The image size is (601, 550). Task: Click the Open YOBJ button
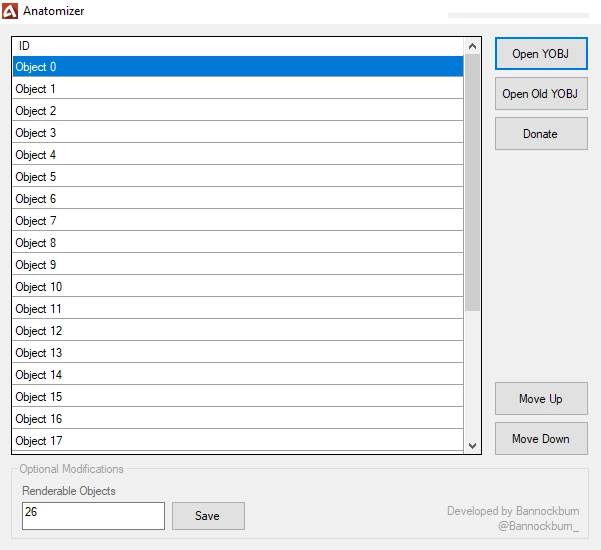click(x=540, y=54)
